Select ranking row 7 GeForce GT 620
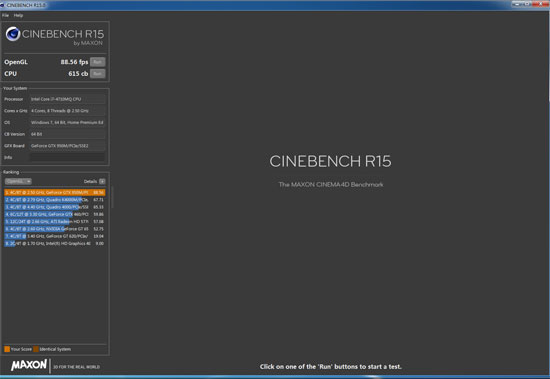Viewport: 550px width, 379px height. point(55,236)
